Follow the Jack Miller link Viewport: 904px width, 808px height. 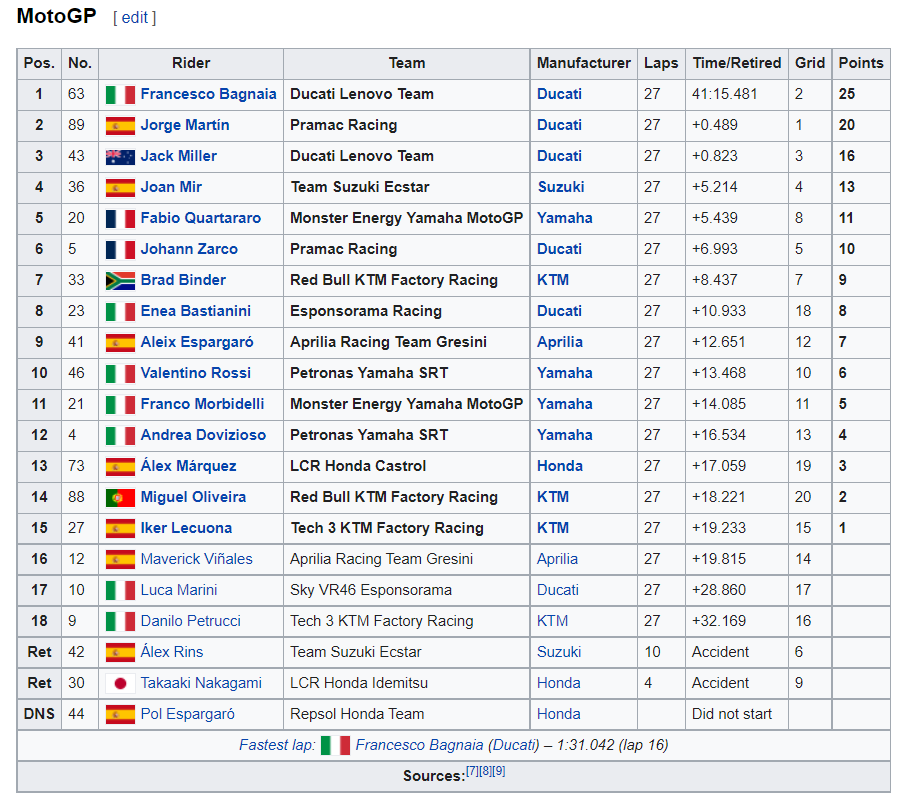pyautogui.click(x=178, y=156)
